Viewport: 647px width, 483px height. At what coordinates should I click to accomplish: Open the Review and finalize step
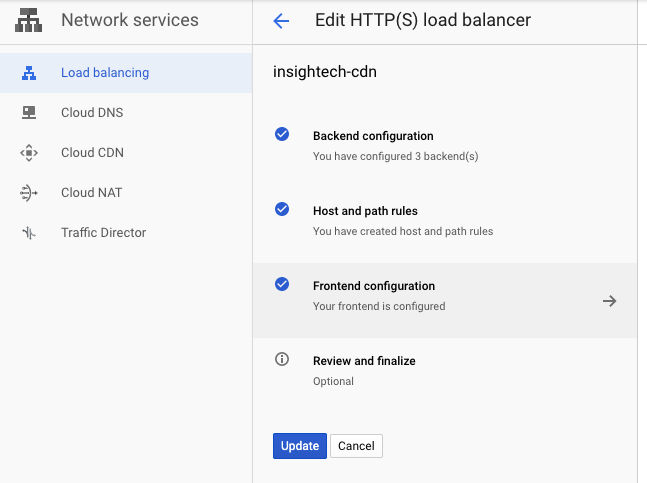pos(445,371)
